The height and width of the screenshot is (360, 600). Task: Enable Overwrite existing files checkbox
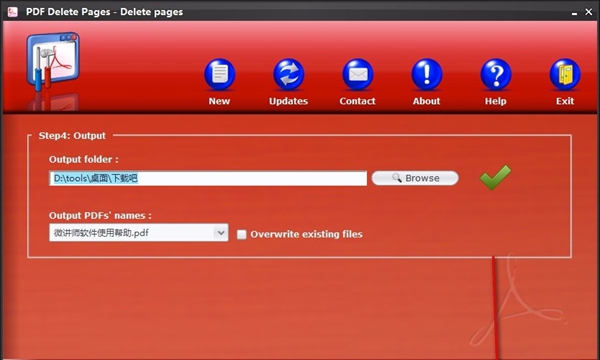point(241,234)
